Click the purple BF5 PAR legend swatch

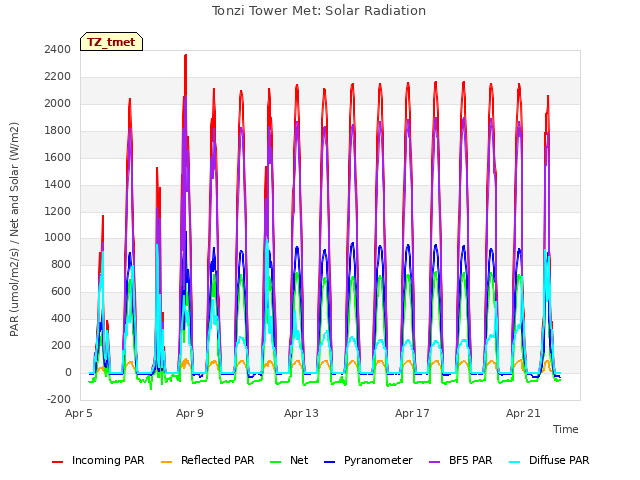click(x=434, y=462)
